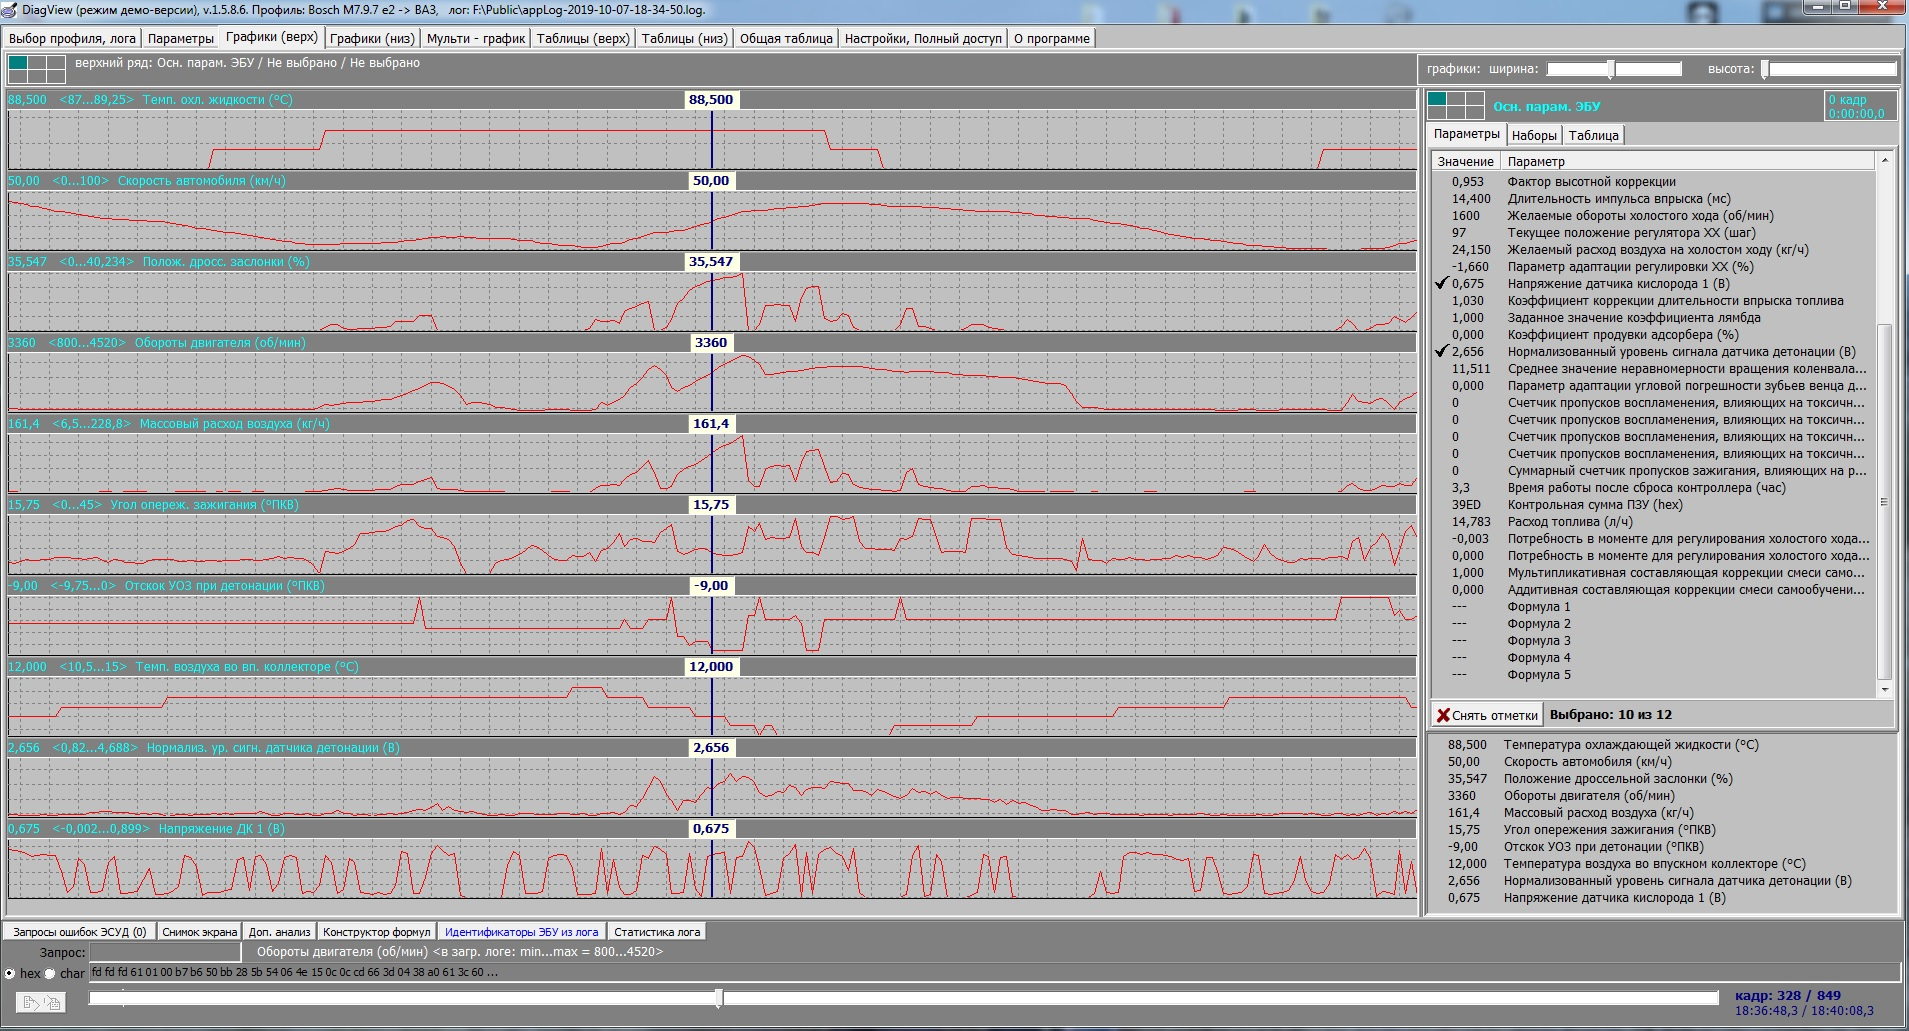Click the Значение column header
Screen dimensions: 1909x1031
click(x=1465, y=161)
